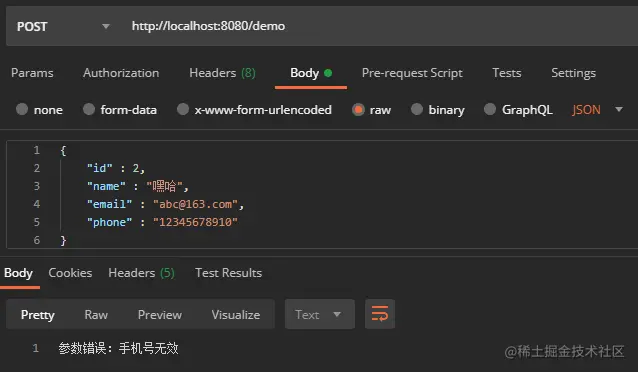Switch to the Authorization tab

[x=121, y=73]
